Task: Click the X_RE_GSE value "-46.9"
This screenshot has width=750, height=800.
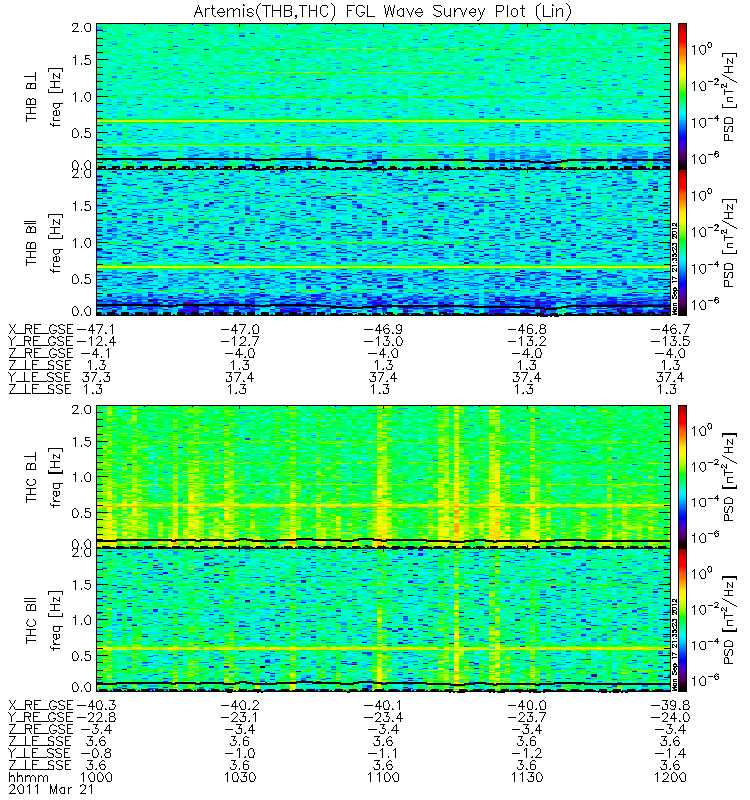Action: (383, 329)
